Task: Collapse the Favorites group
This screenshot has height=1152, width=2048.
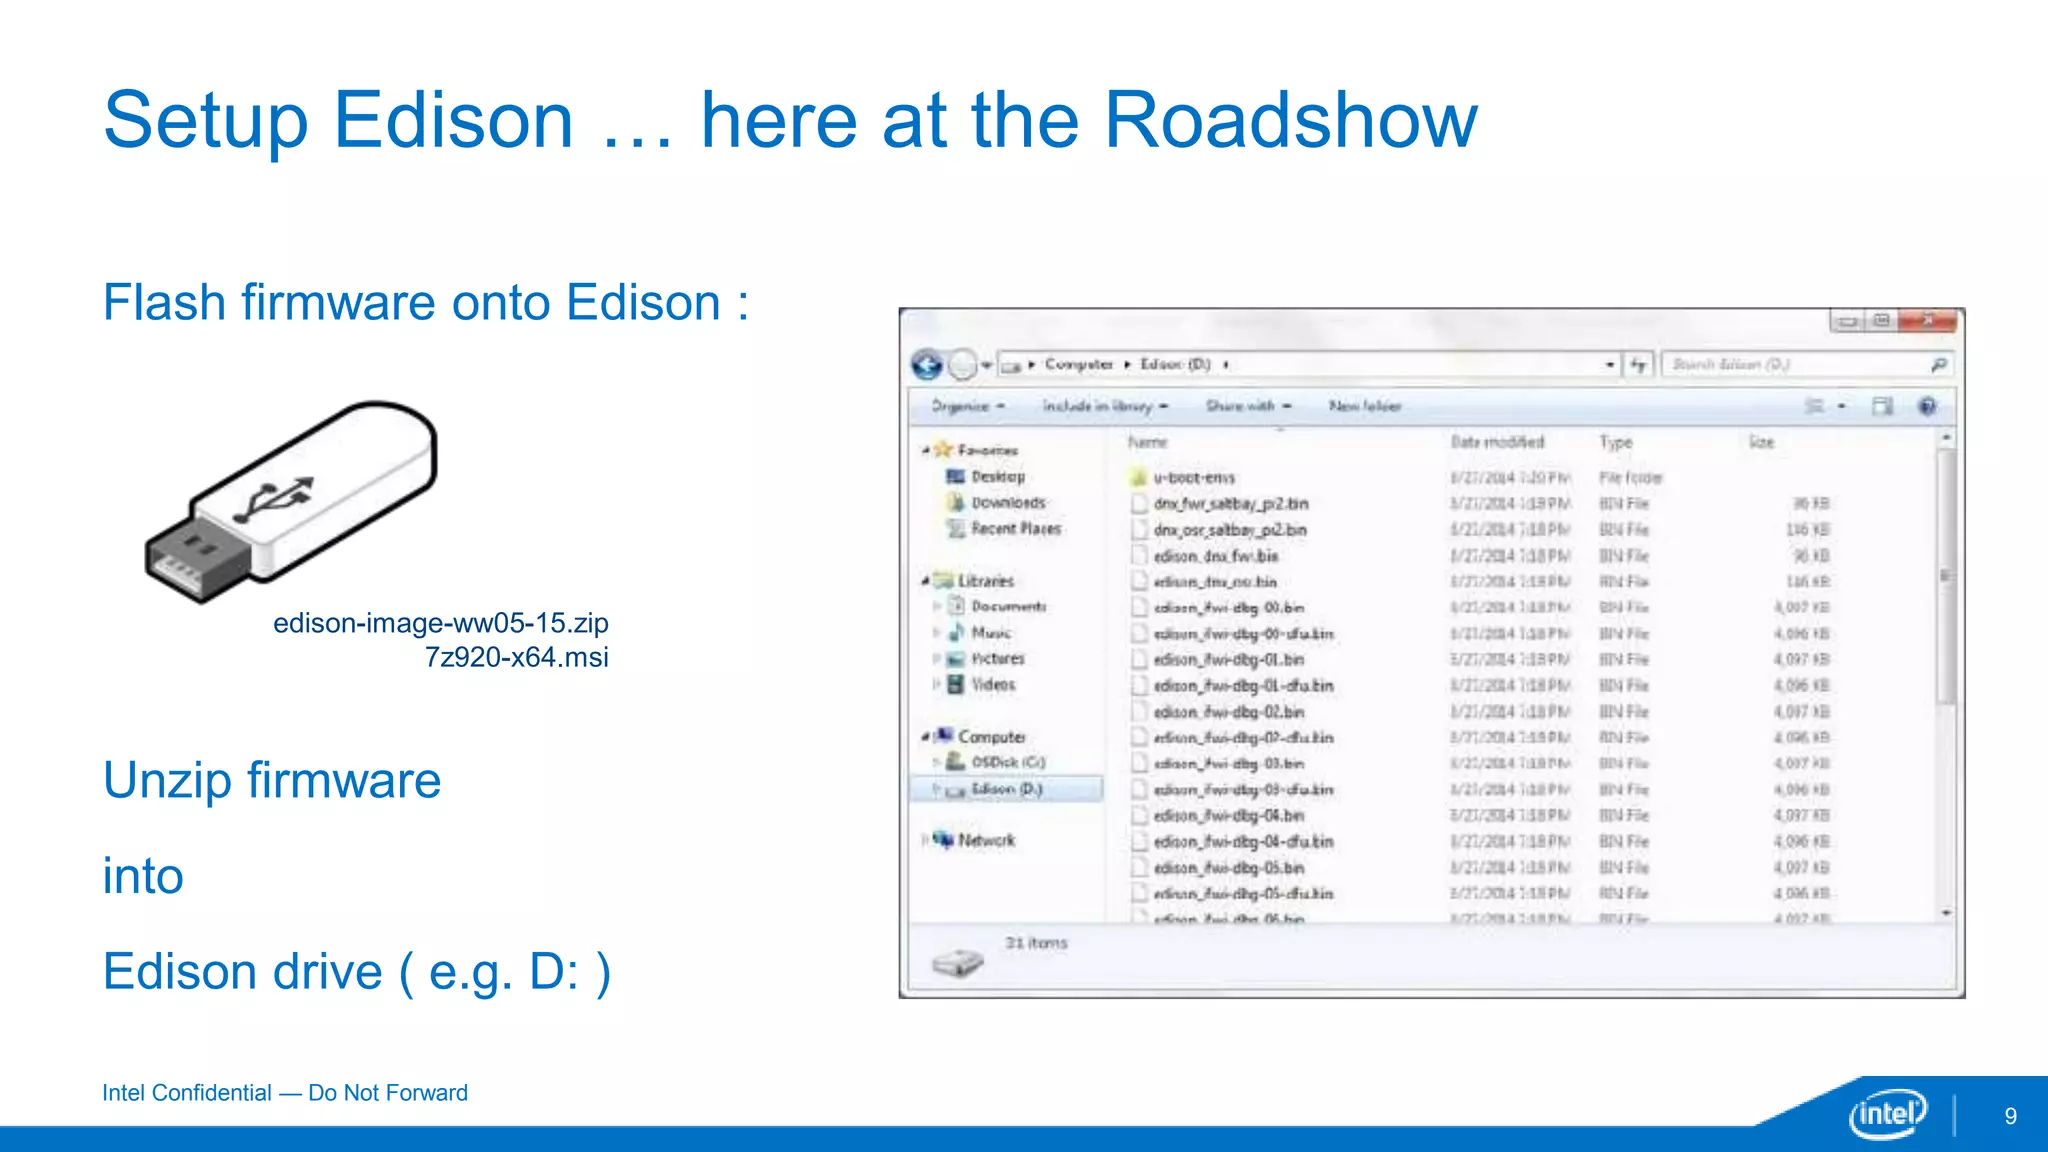Action: (925, 450)
